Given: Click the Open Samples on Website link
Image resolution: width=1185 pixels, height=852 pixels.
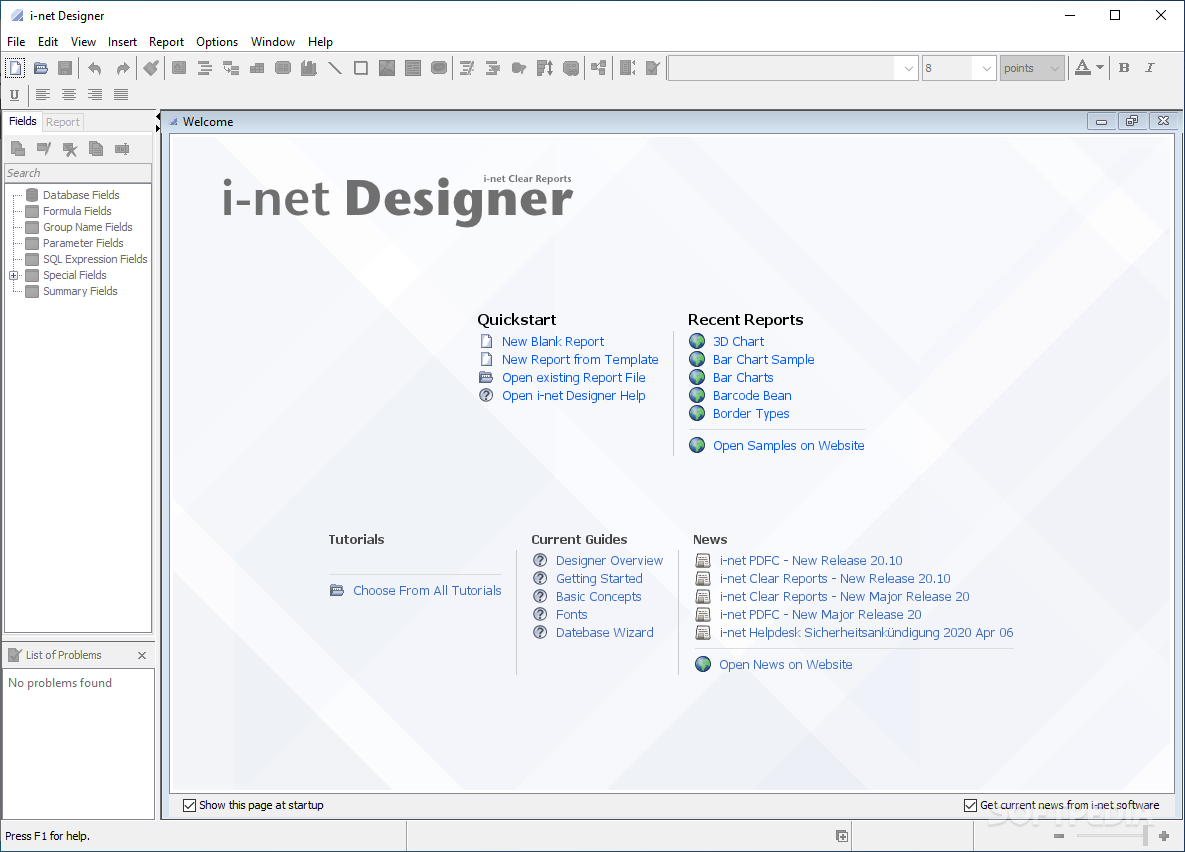Looking at the screenshot, I should coord(788,446).
